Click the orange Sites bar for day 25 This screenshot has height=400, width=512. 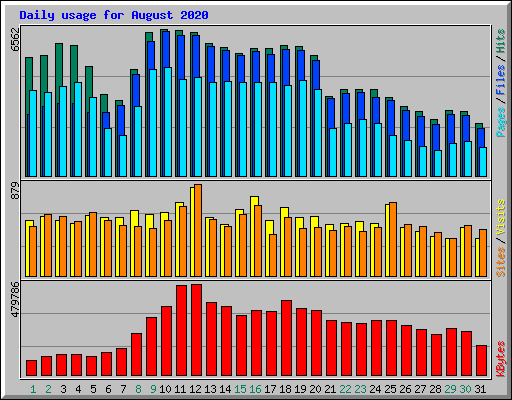coord(393,239)
